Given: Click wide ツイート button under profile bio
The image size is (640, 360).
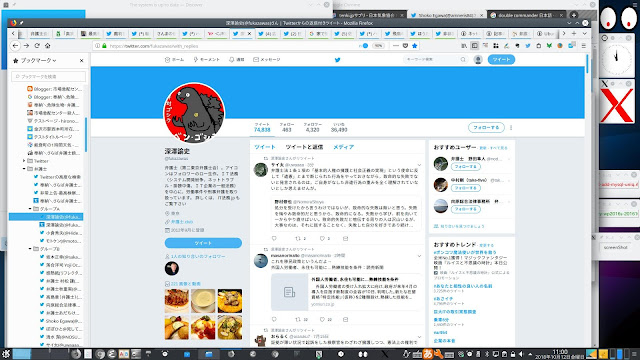Looking at the screenshot, I should coord(203,243).
